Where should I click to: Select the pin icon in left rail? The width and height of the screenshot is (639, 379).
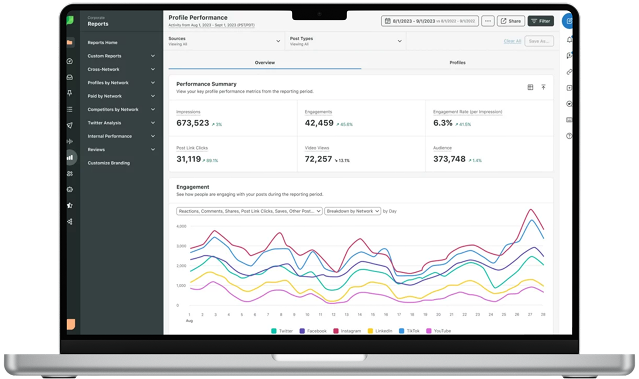(70, 93)
